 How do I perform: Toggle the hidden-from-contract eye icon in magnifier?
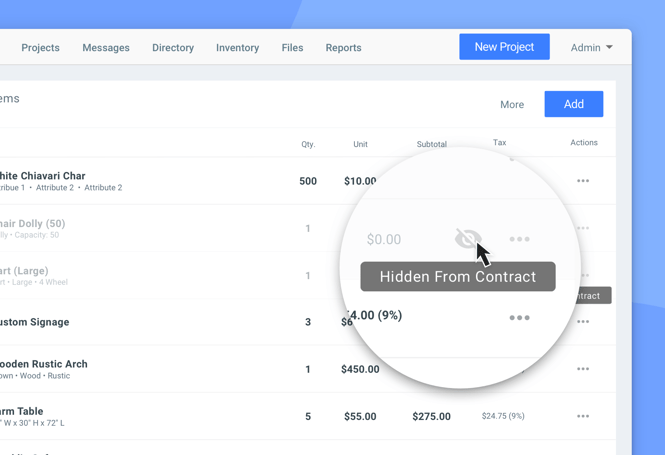pos(468,239)
